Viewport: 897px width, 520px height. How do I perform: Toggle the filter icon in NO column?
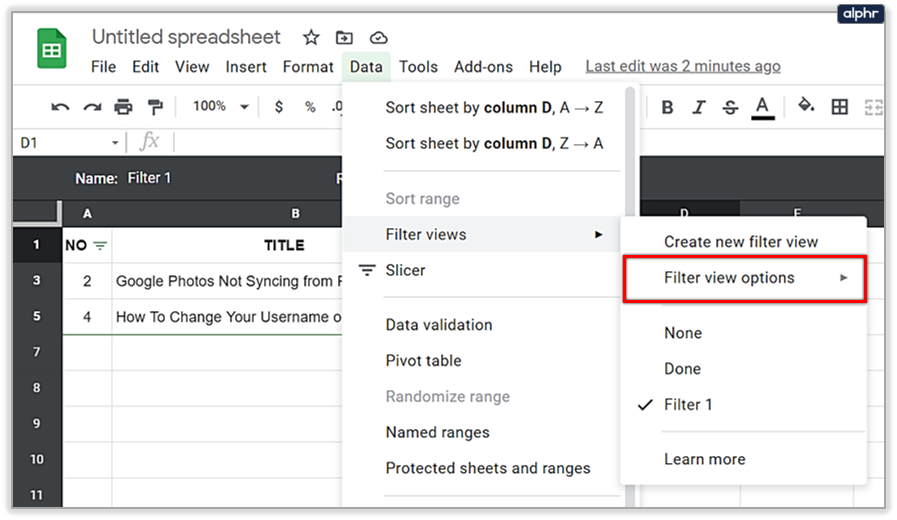100,245
